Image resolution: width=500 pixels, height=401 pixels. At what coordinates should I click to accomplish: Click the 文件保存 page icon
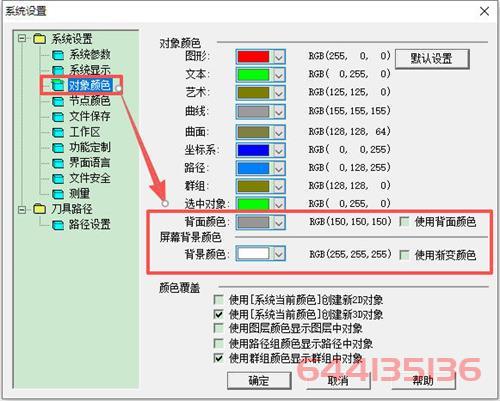pos(58,117)
